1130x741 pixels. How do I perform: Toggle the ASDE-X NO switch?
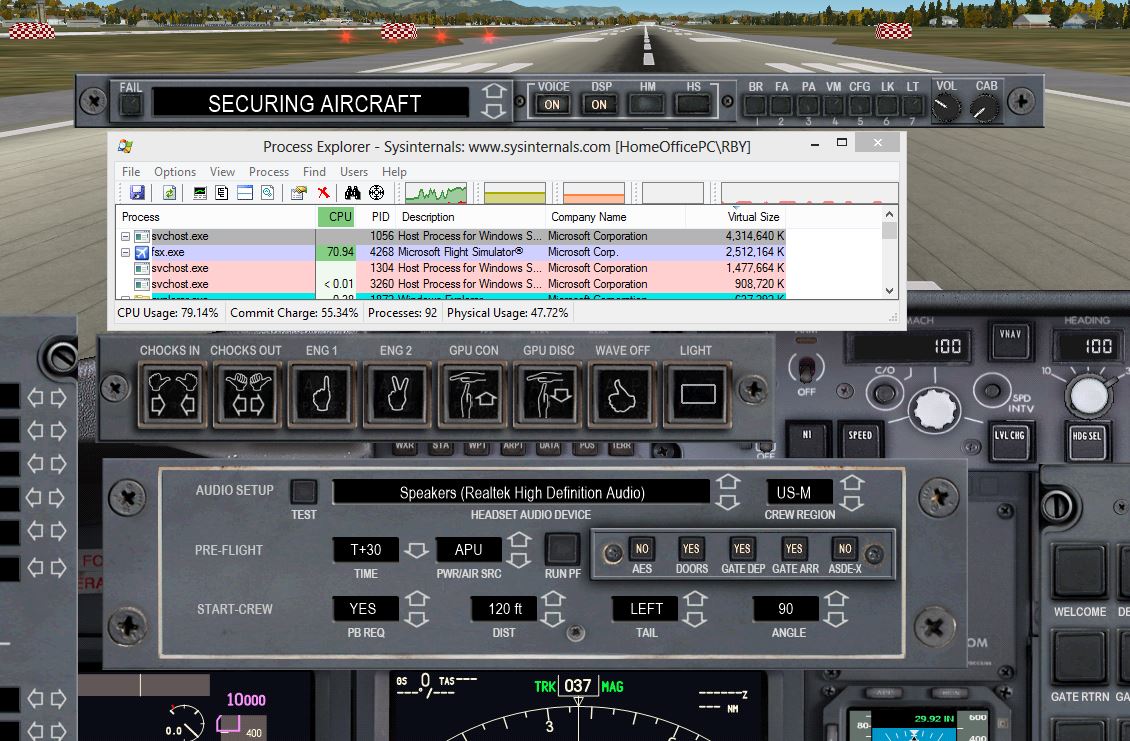845,549
